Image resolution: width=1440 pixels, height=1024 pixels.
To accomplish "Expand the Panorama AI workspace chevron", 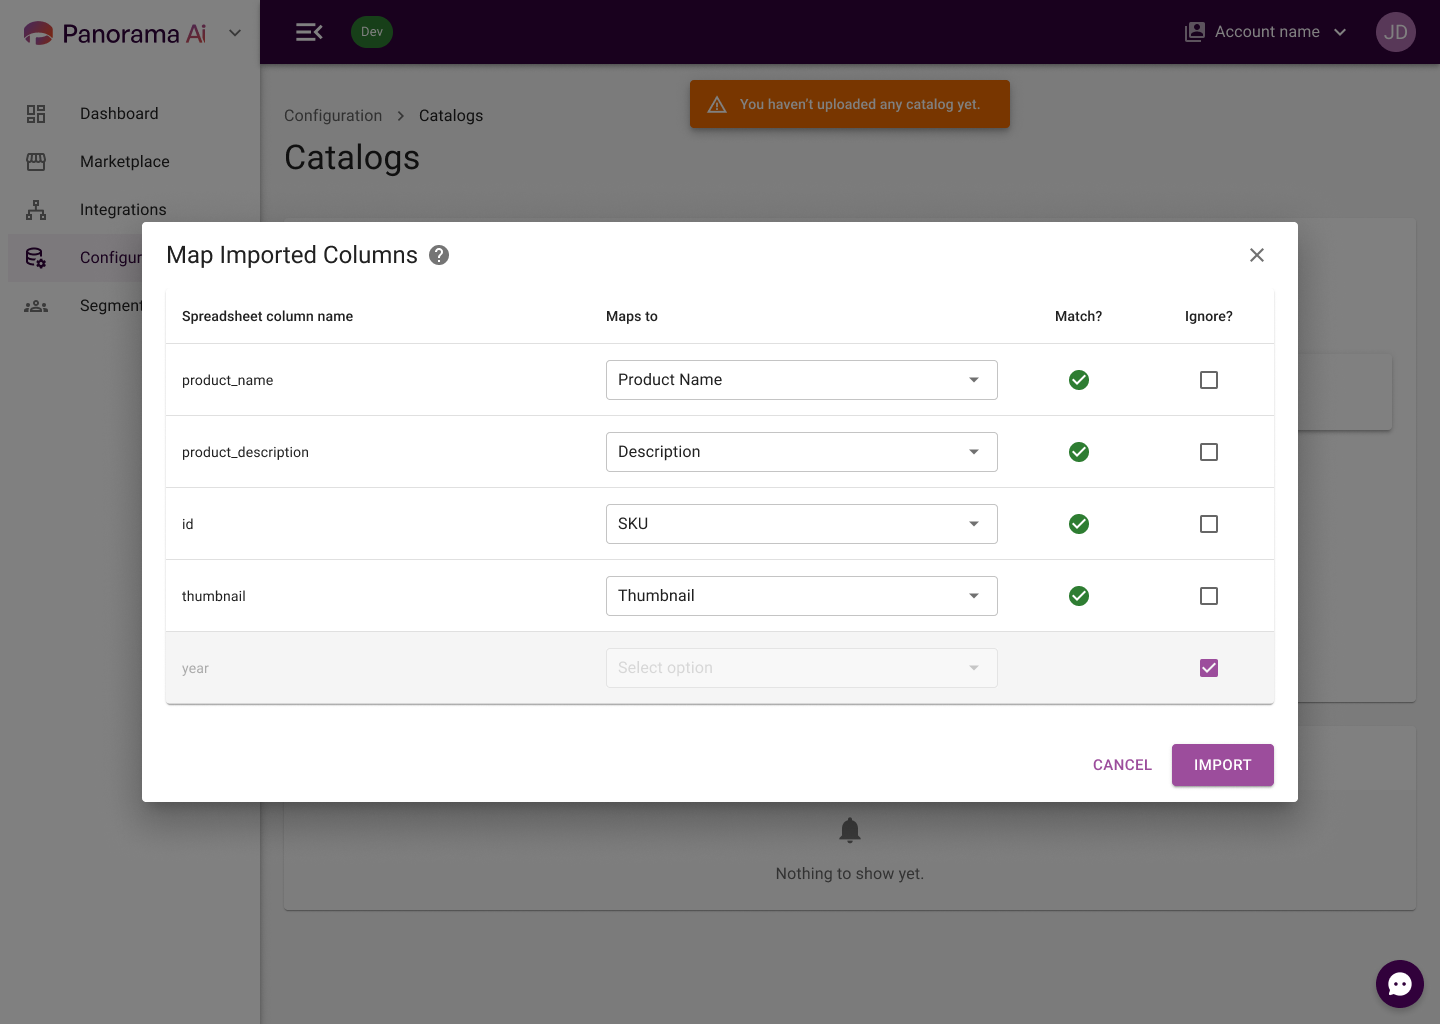I will pyautogui.click(x=235, y=33).
